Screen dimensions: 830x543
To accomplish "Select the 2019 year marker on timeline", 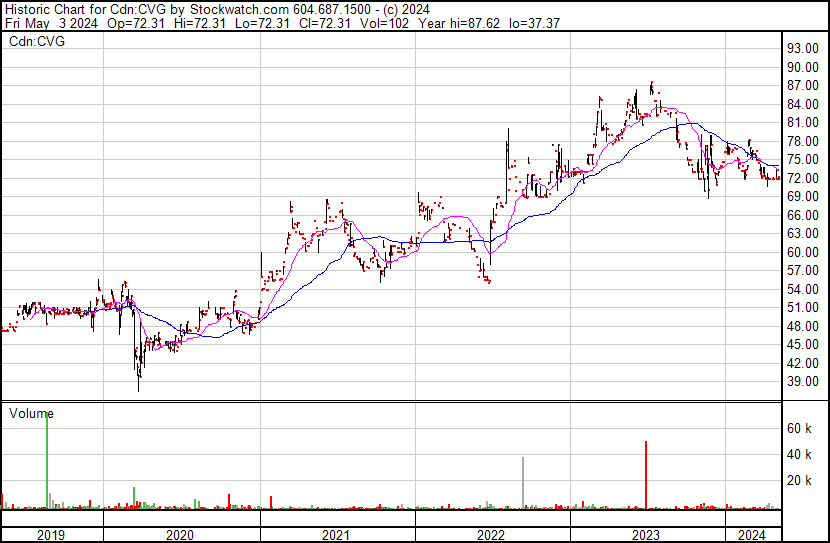I will [x=51, y=535].
